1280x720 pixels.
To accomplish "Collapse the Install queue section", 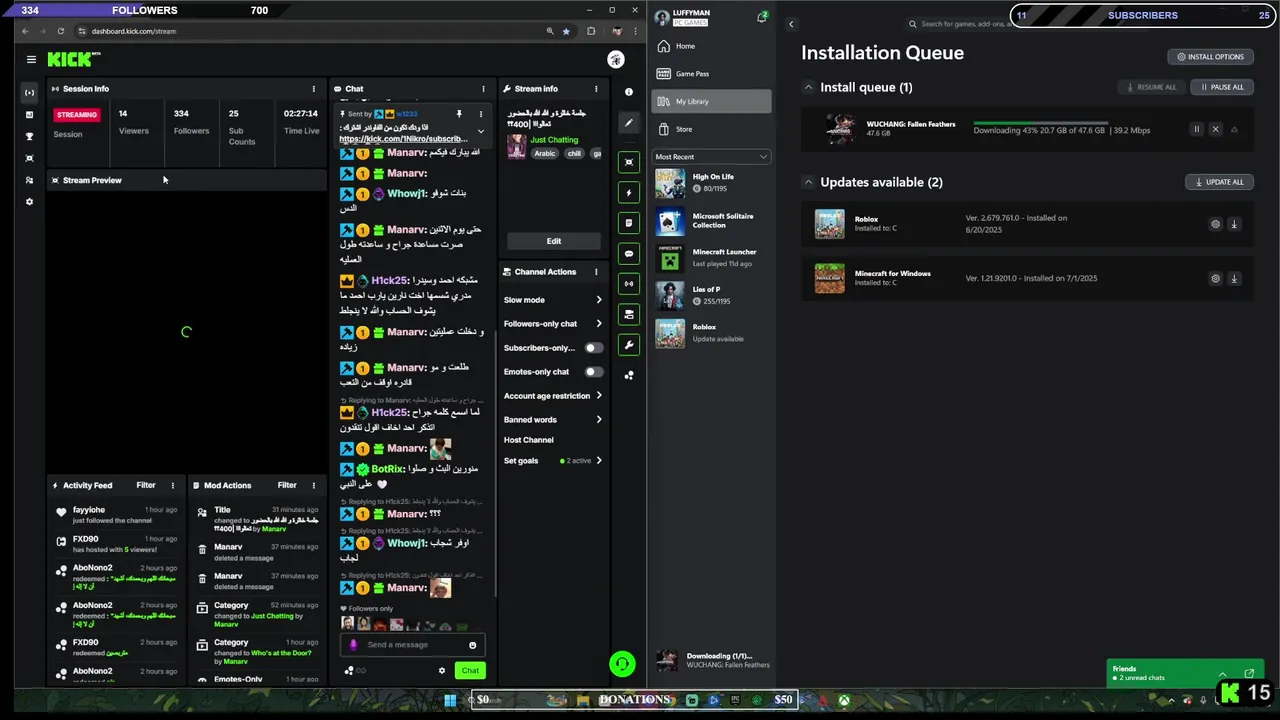I will 808,87.
